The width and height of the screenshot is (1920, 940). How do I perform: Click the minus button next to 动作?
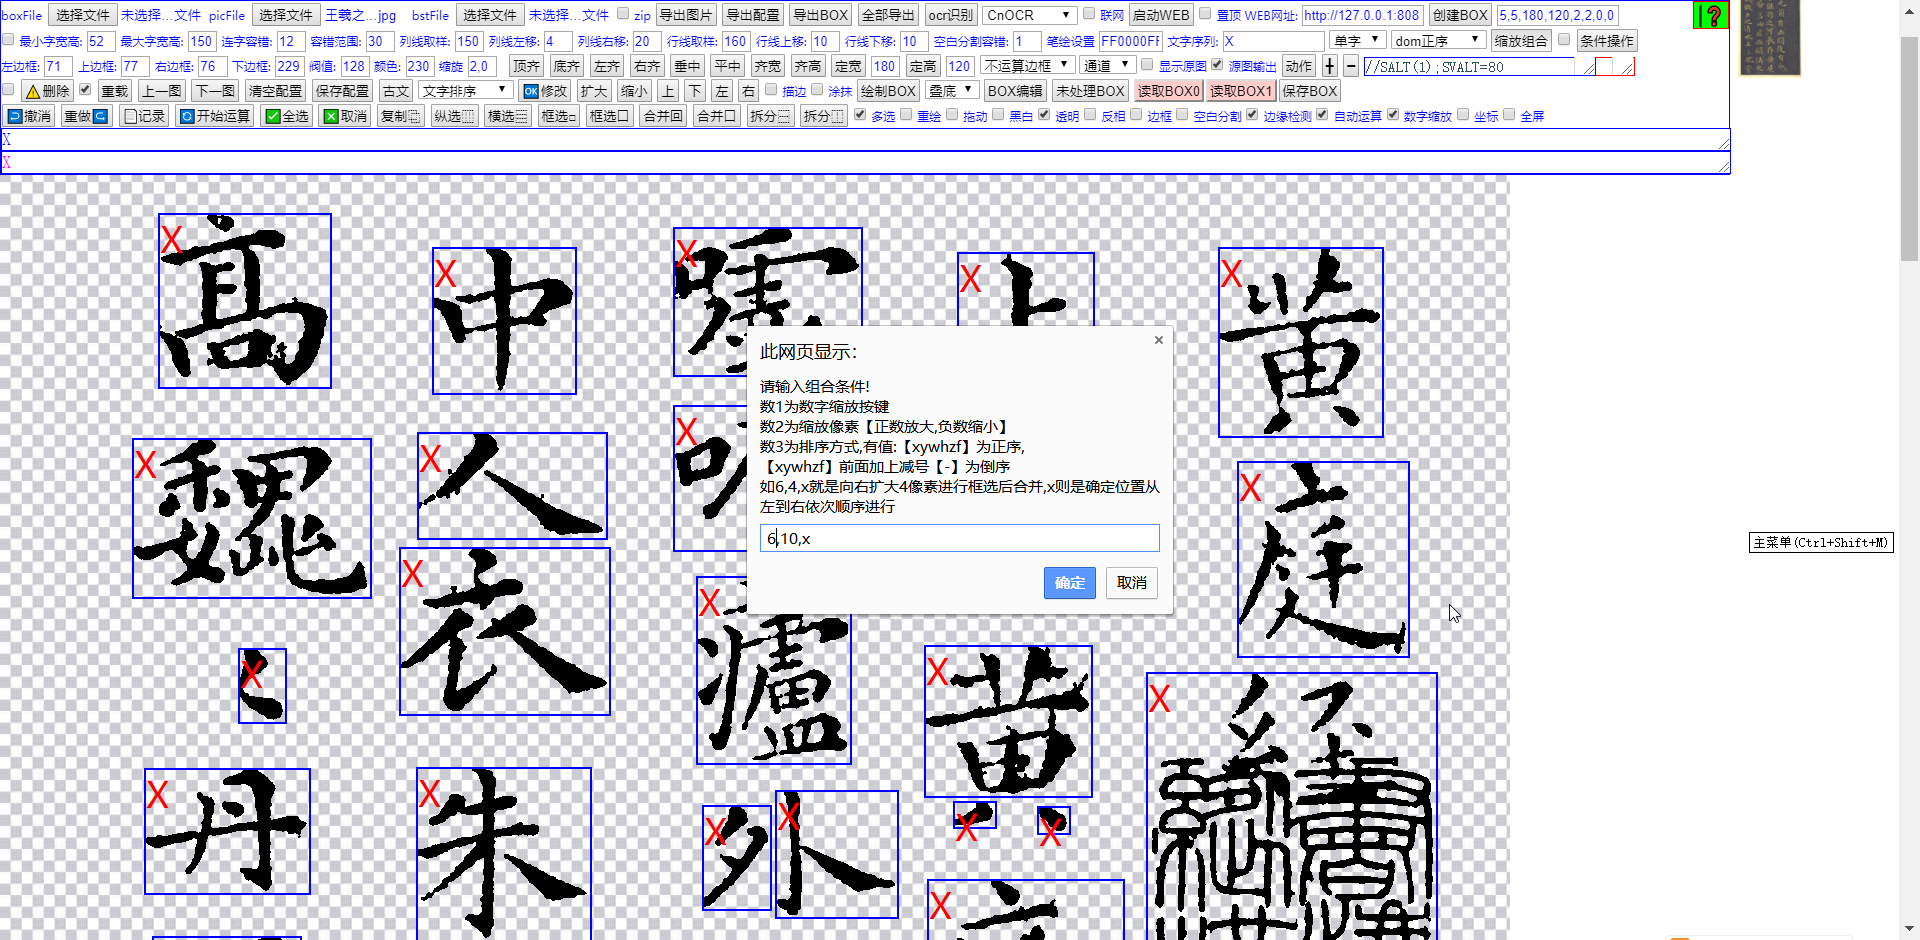(1351, 66)
